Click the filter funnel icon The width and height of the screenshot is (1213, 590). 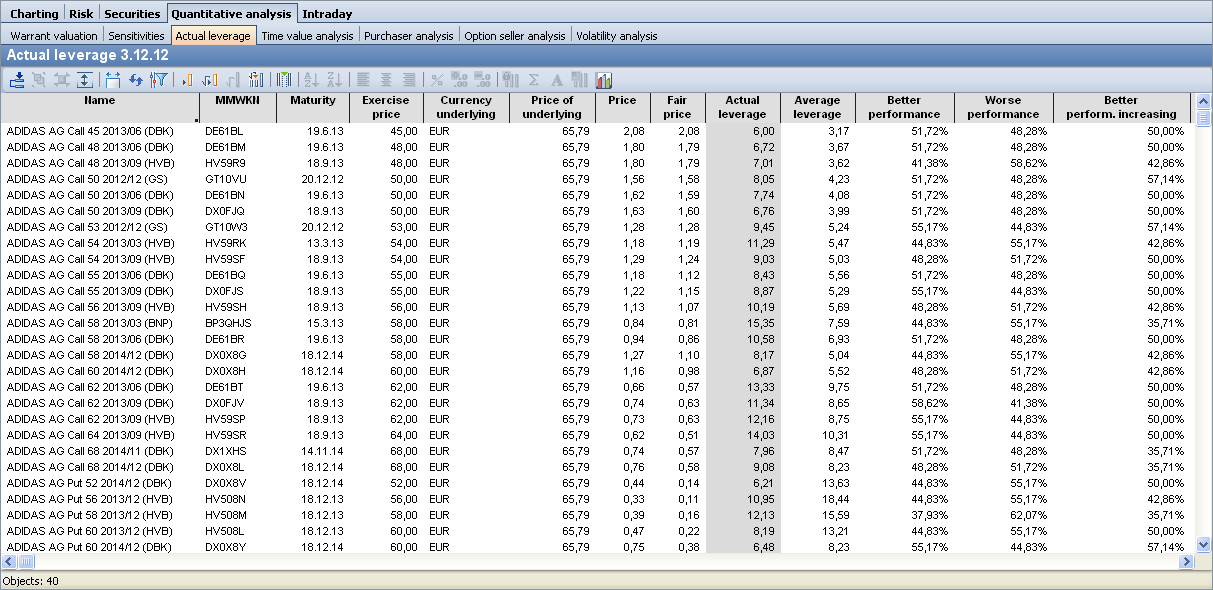coord(157,80)
